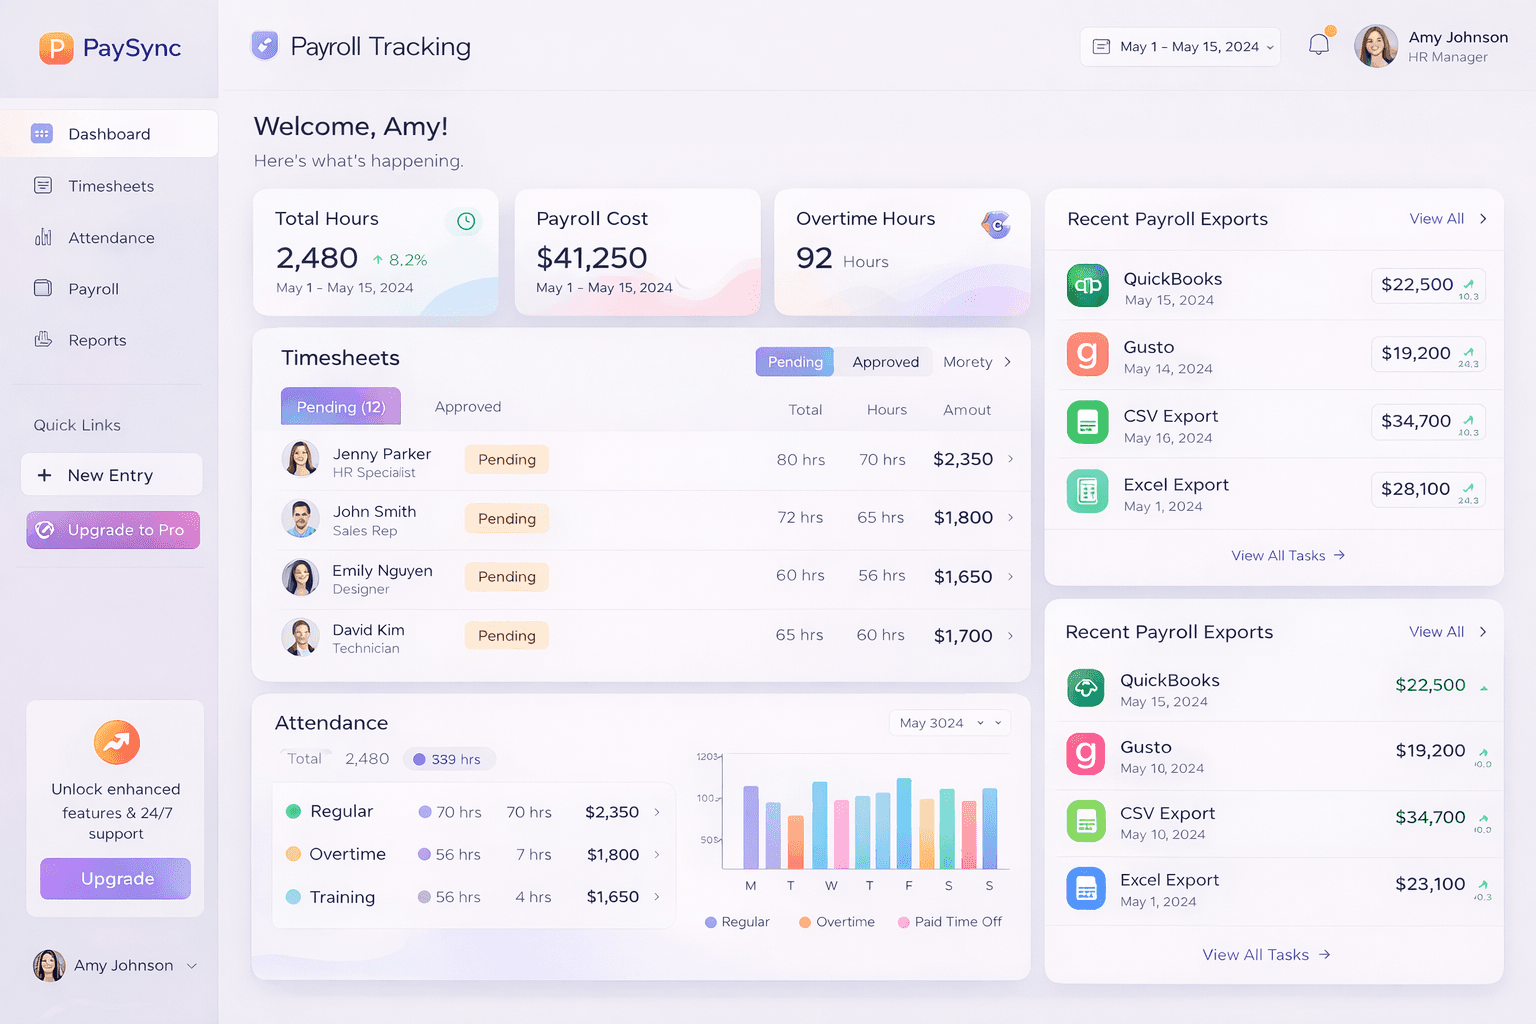
Task: Click the Payroll icon in sidebar
Action: 42,288
